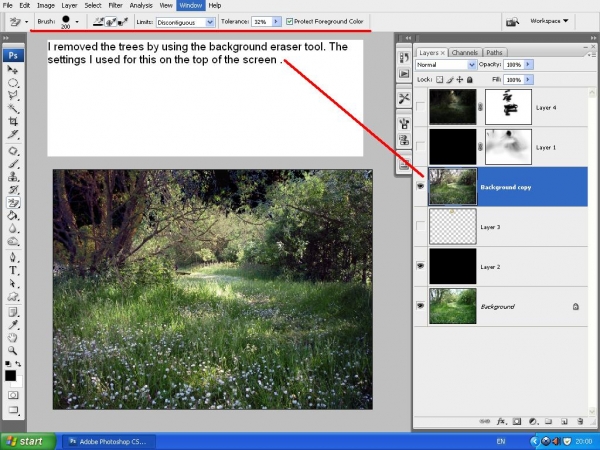Select the Type tool
The height and width of the screenshot is (450, 600).
pos(13,270)
